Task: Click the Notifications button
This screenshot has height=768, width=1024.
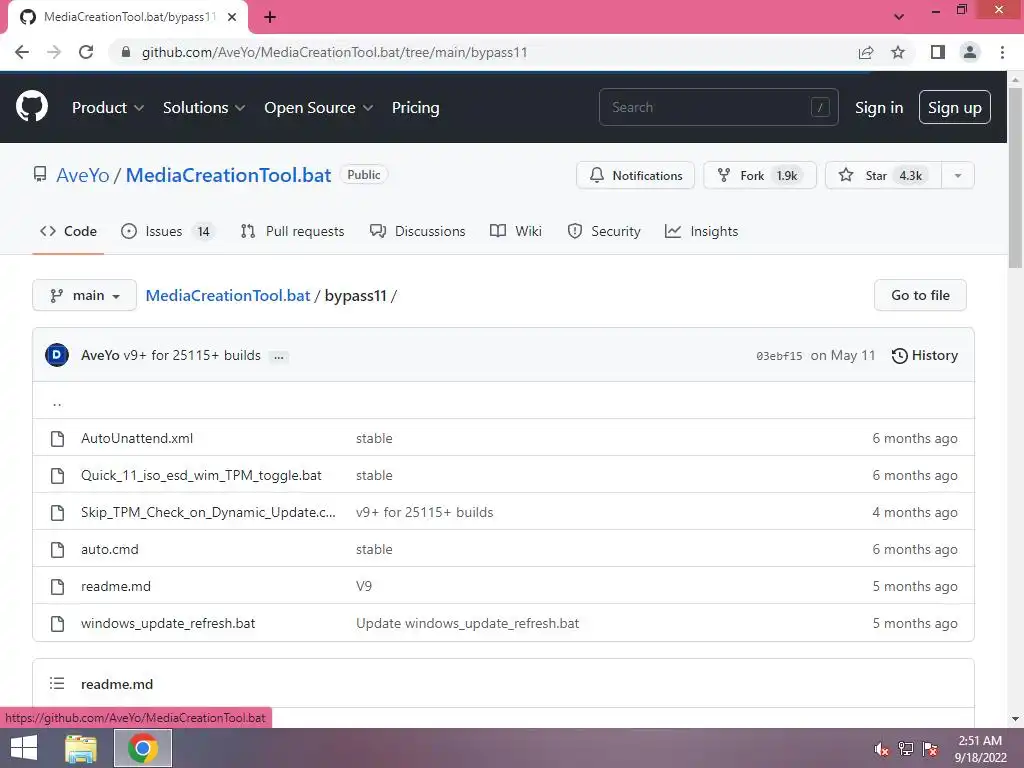Action: [635, 175]
